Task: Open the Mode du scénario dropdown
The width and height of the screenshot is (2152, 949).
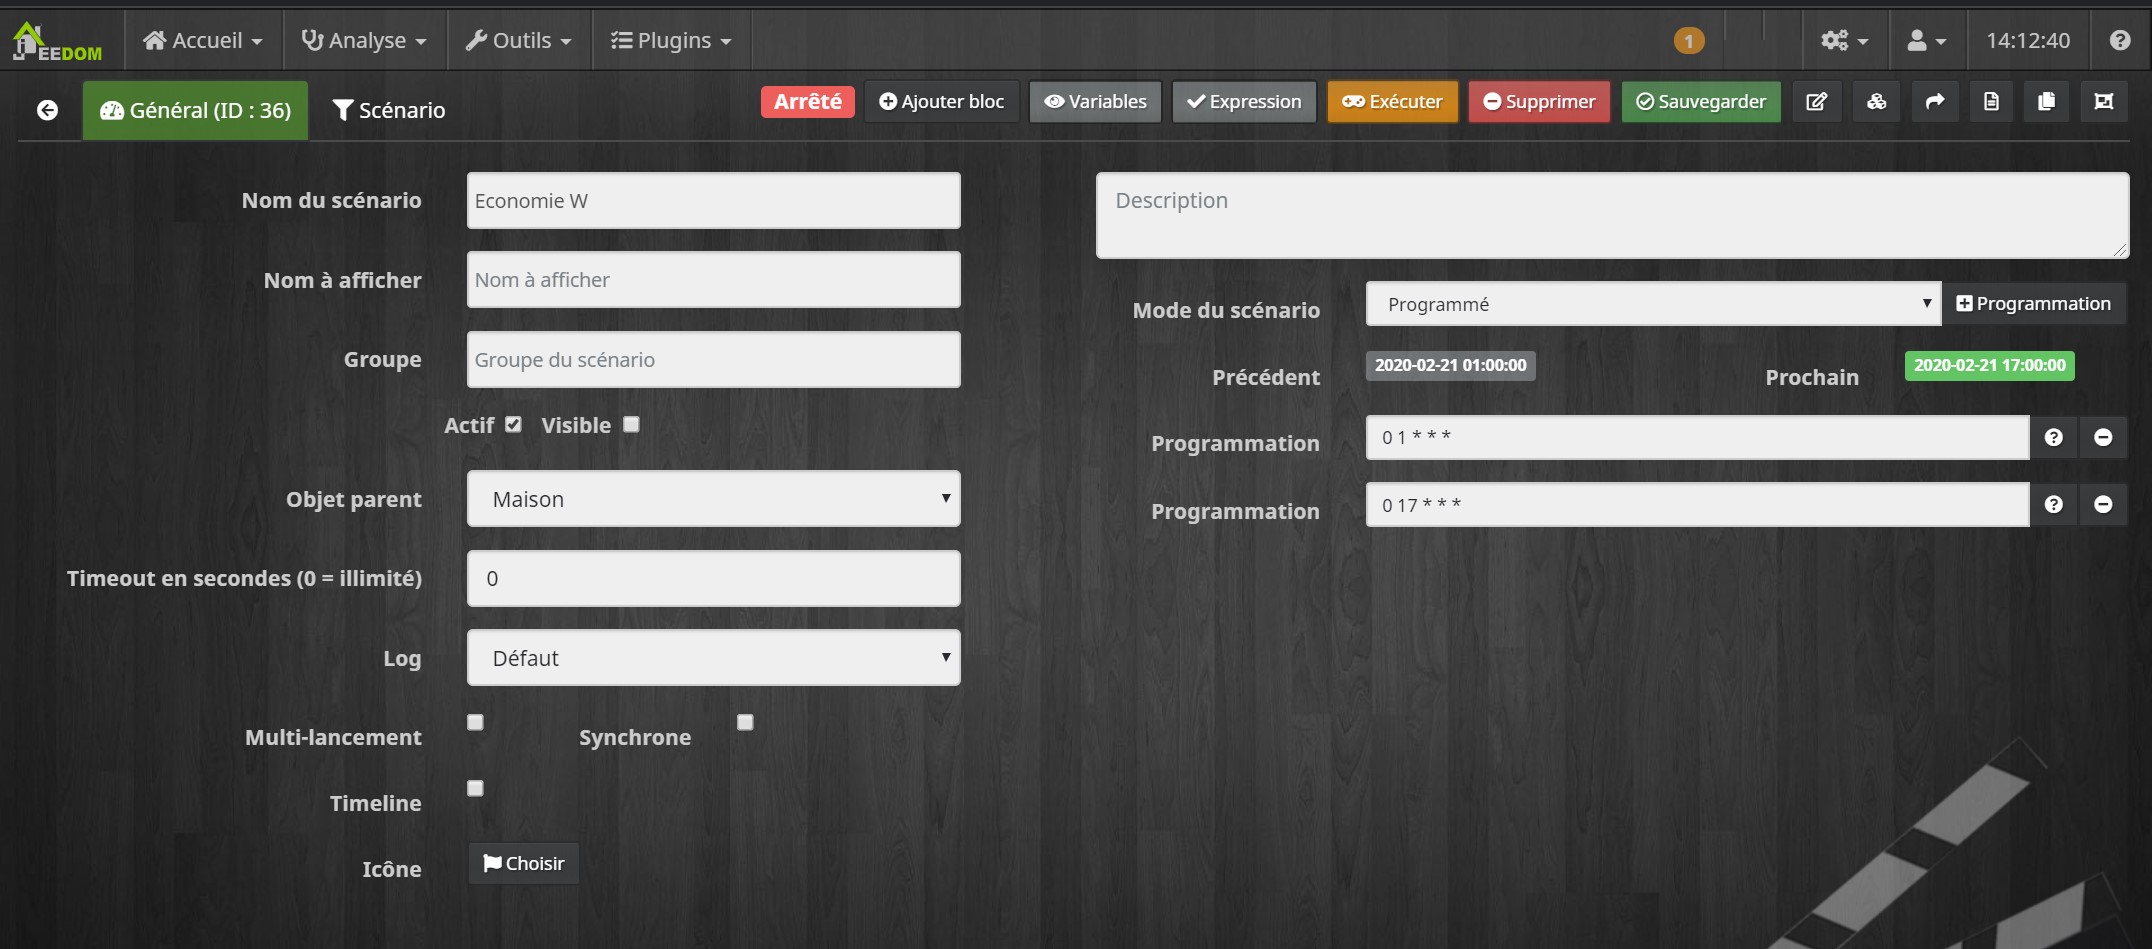Action: 1654,304
